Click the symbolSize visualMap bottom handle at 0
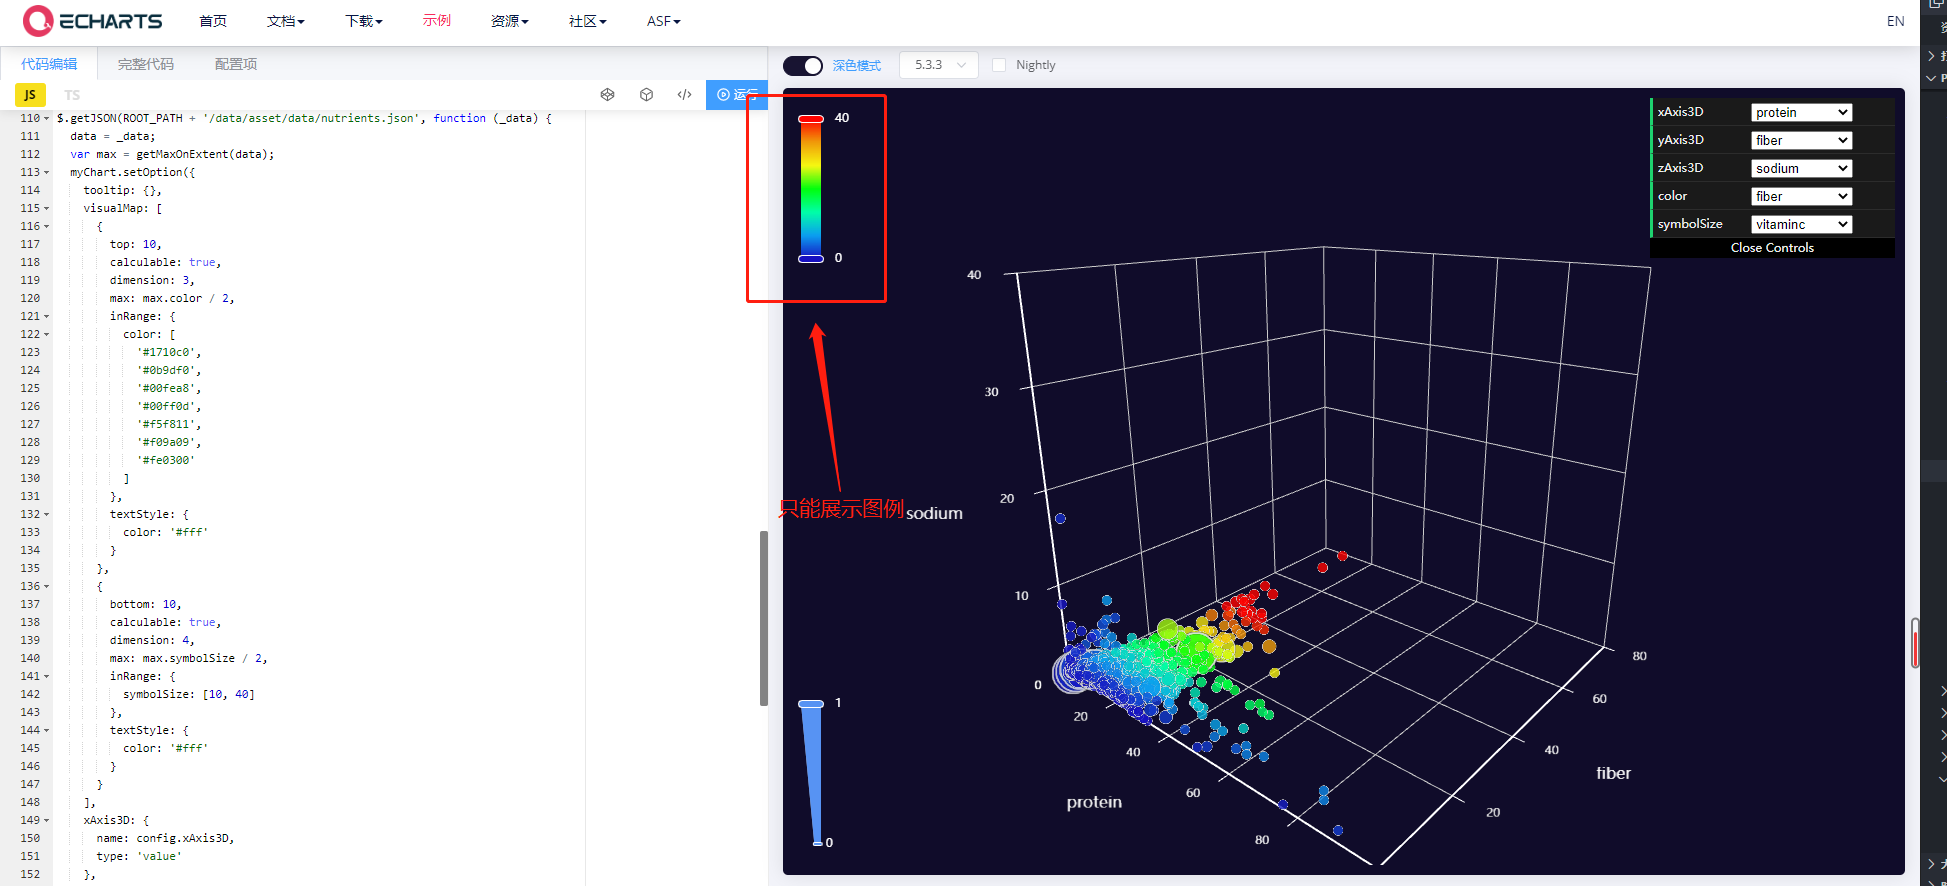This screenshot has width=1947, height=886. [817, 844]
